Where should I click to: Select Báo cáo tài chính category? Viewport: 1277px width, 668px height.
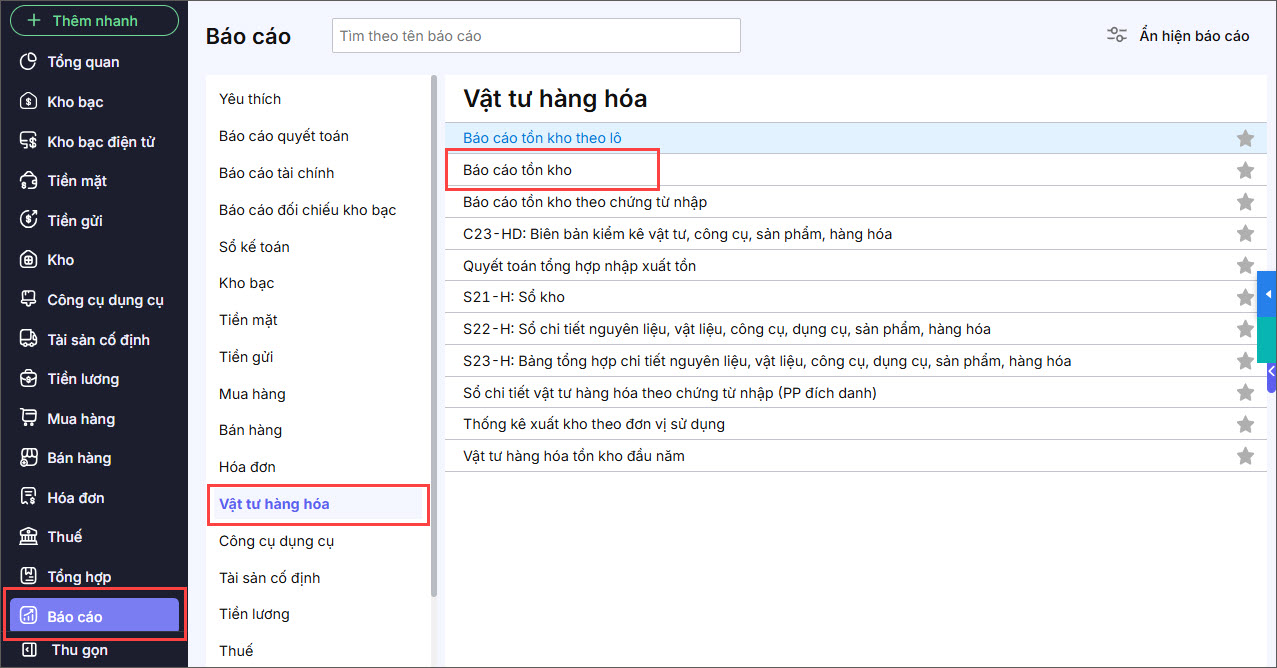pos(276,173)
